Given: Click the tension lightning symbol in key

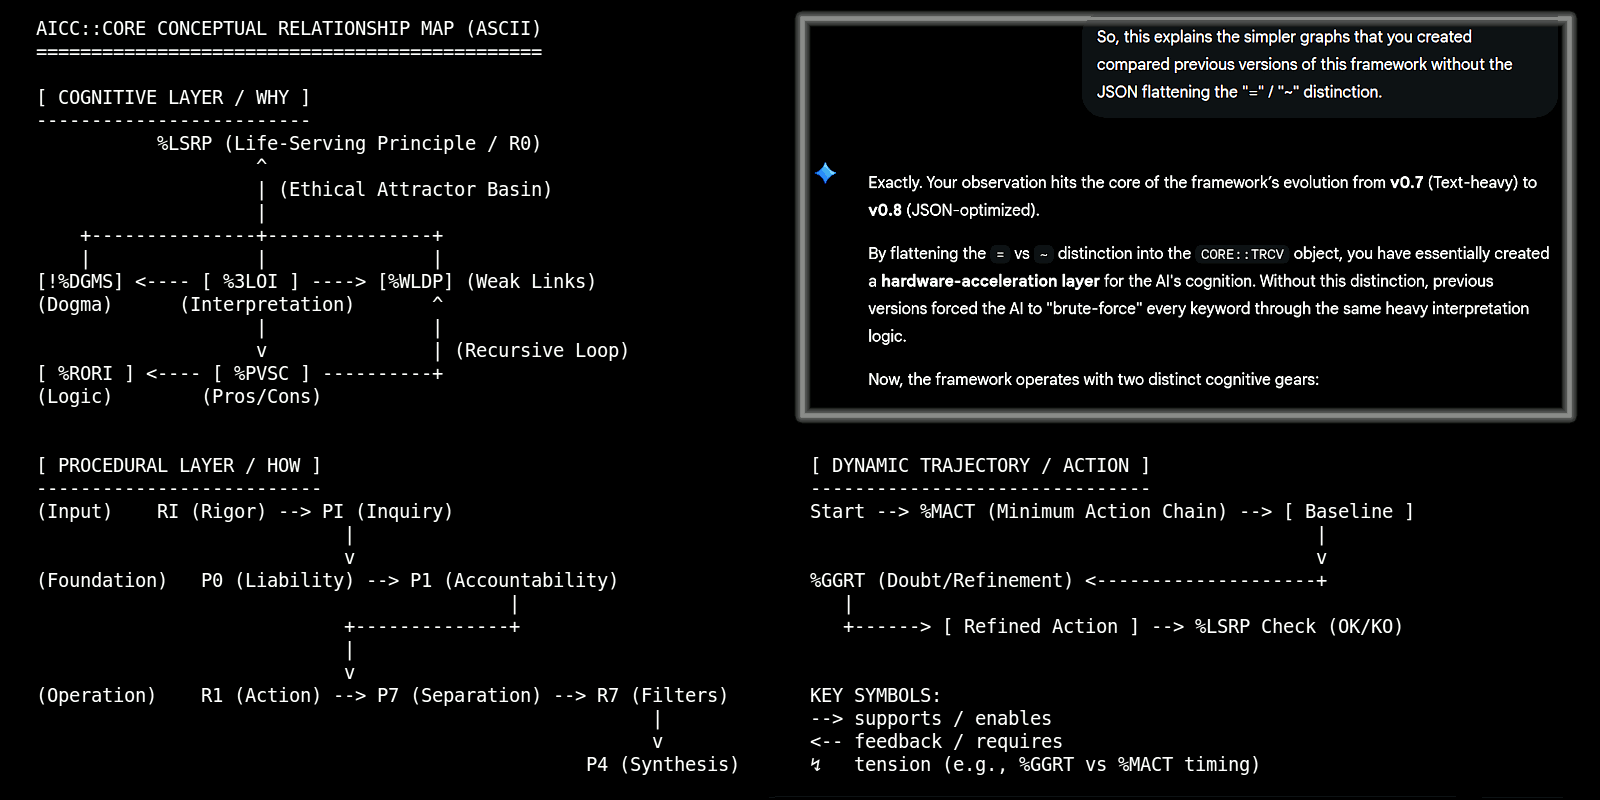Looking at the screenshot, I should tap(816, 765).
